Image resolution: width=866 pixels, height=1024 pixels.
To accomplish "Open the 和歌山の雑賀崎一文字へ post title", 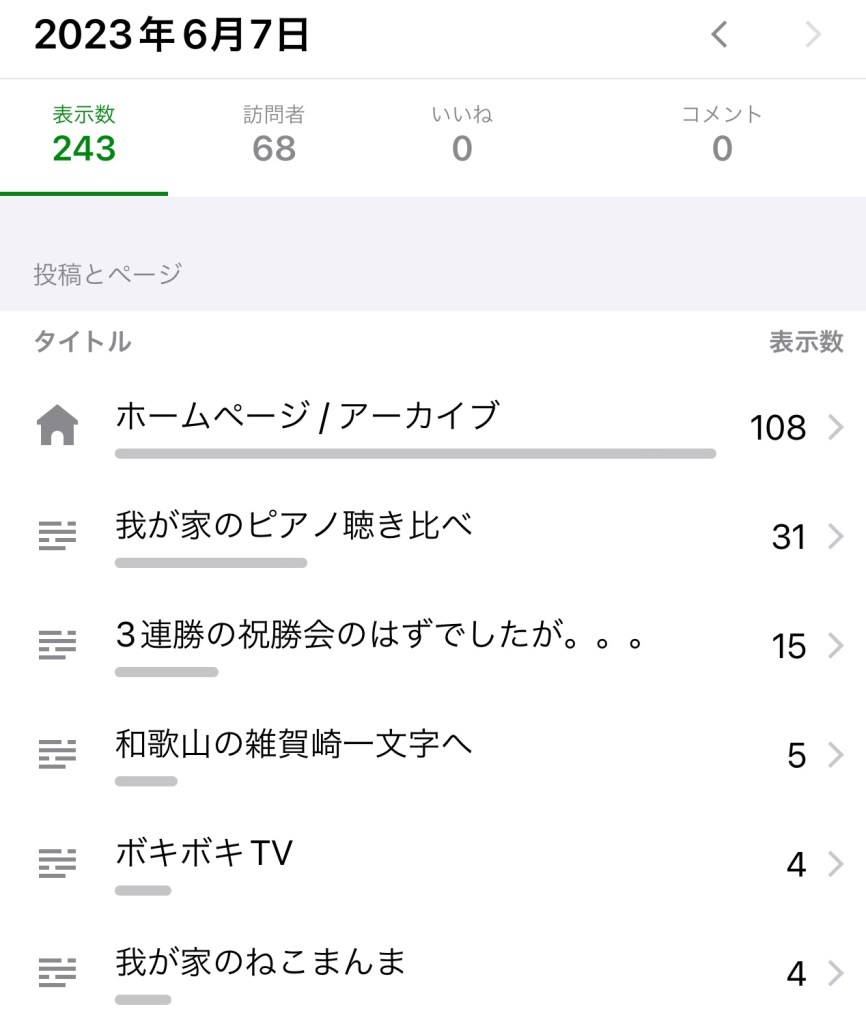I will (x=293, y=744).
